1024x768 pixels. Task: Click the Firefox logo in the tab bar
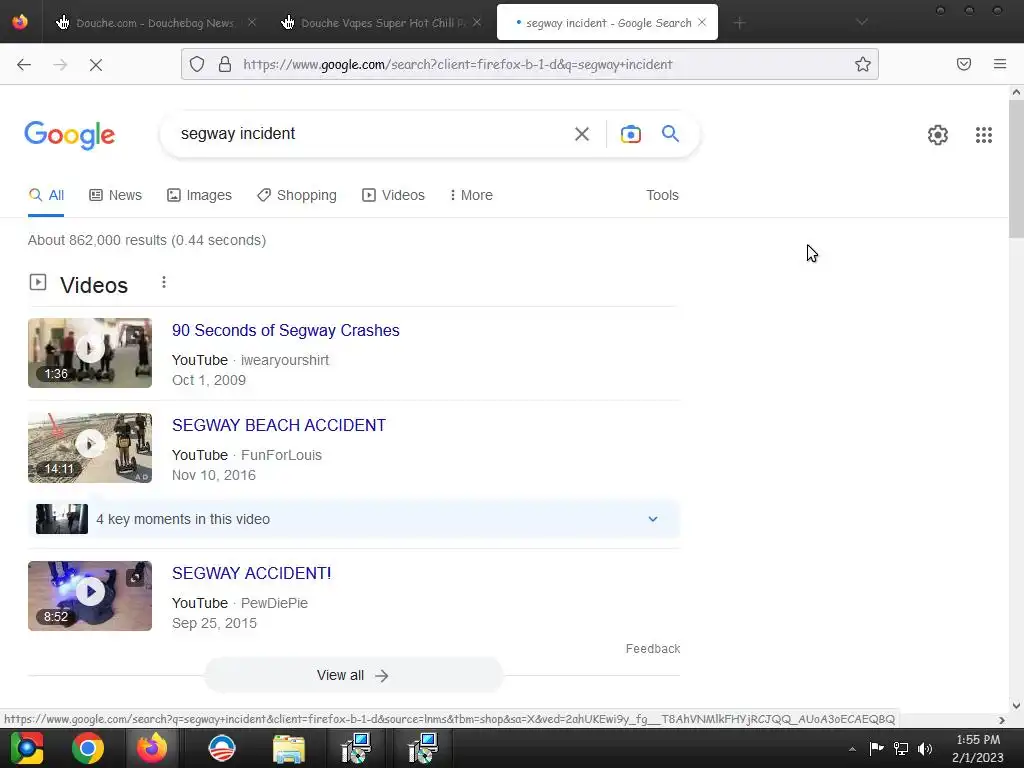pyautogui.click(x=20, y=22)
